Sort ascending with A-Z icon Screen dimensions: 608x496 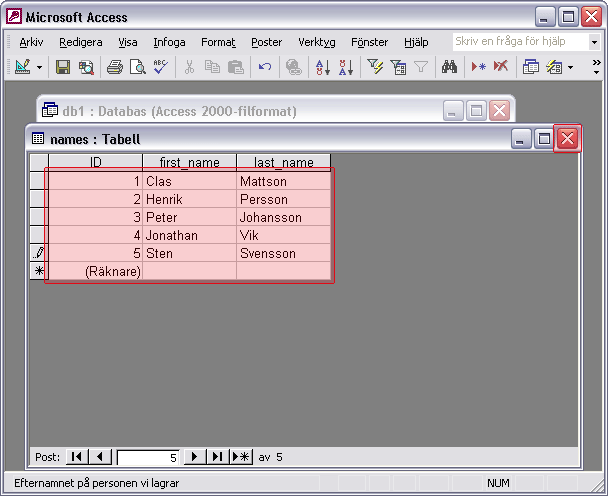(322, 67)
